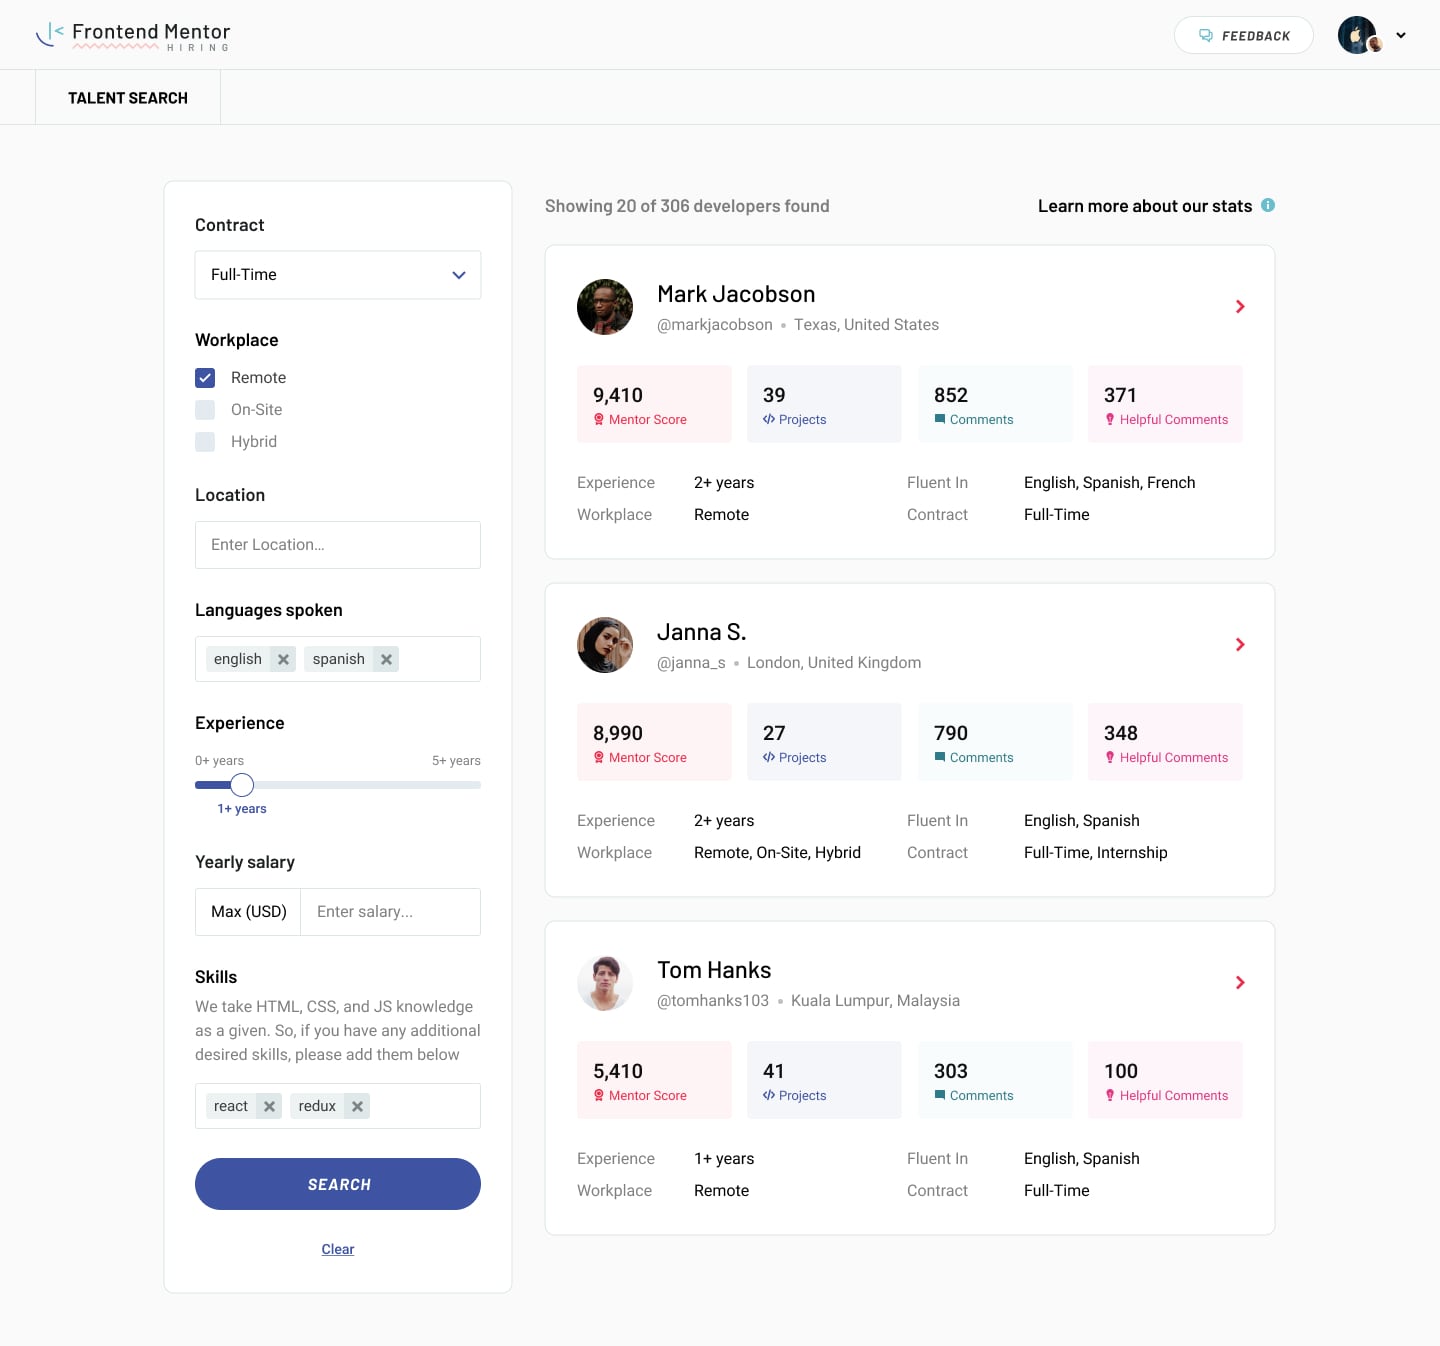Viewport: 1440px width, 1346px height.
Task: Open the Feedback dialog
Action: click(1243, 35)
